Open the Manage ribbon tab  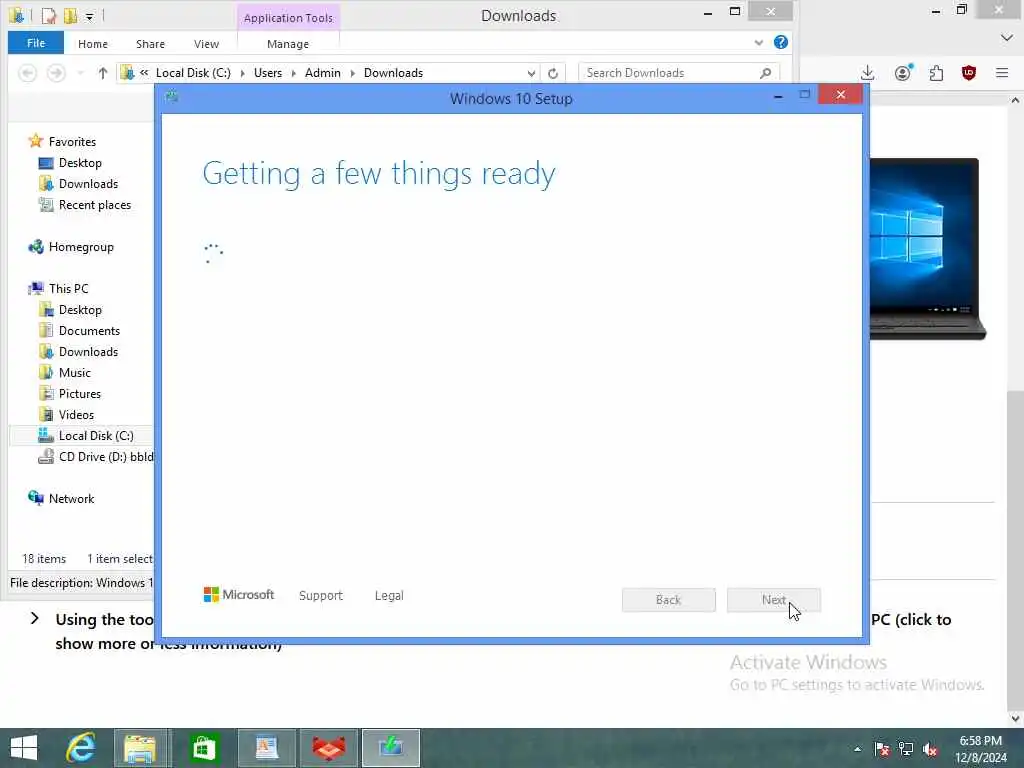click(288, 44)
